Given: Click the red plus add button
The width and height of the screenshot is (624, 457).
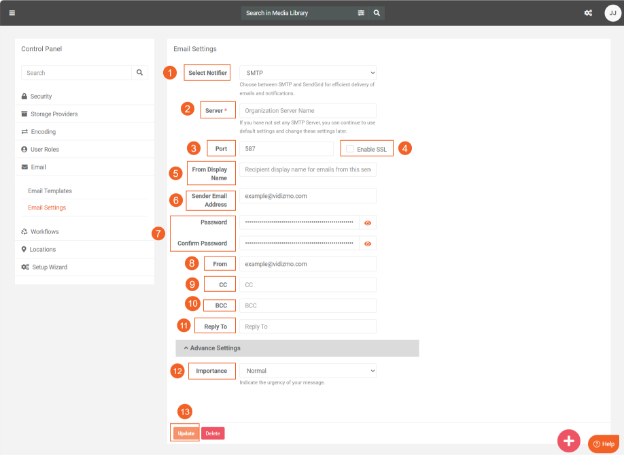Looking at the screenshot, I should point(568,441).
